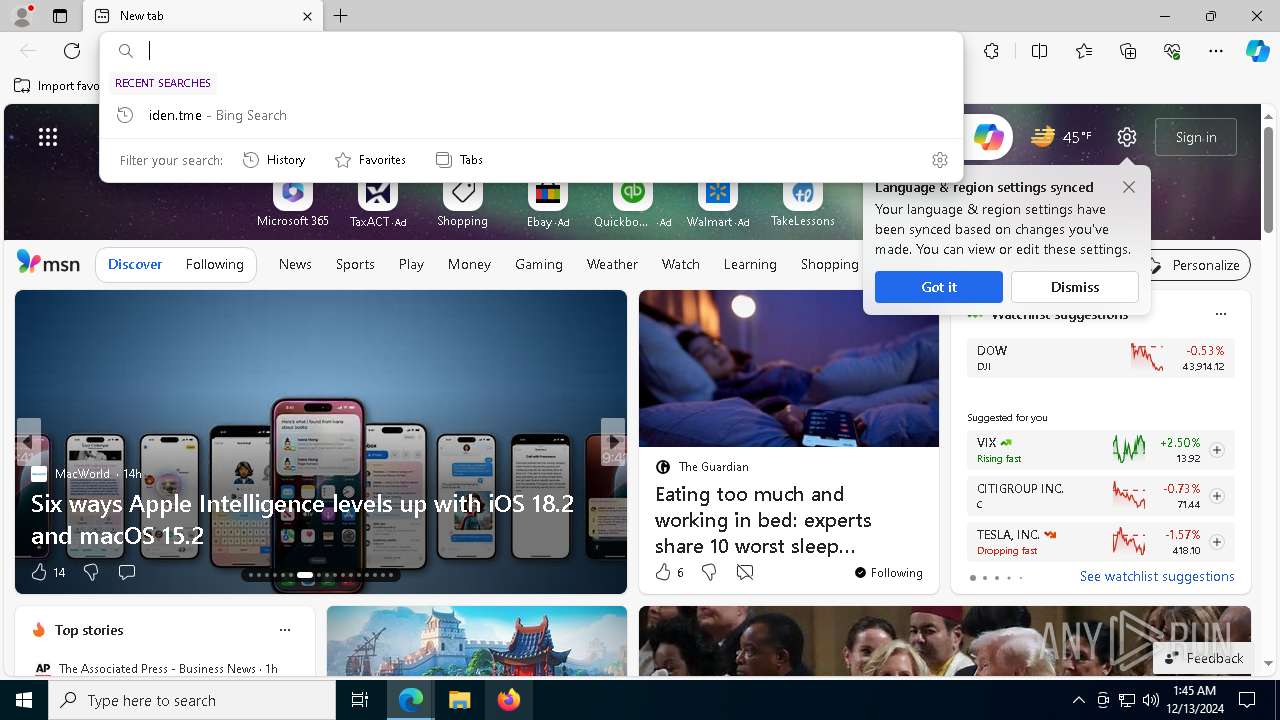Open the 45°F weather widget
This screenshot has width=1280, height=720.
pyautogui.click(x=1061, y=137)
